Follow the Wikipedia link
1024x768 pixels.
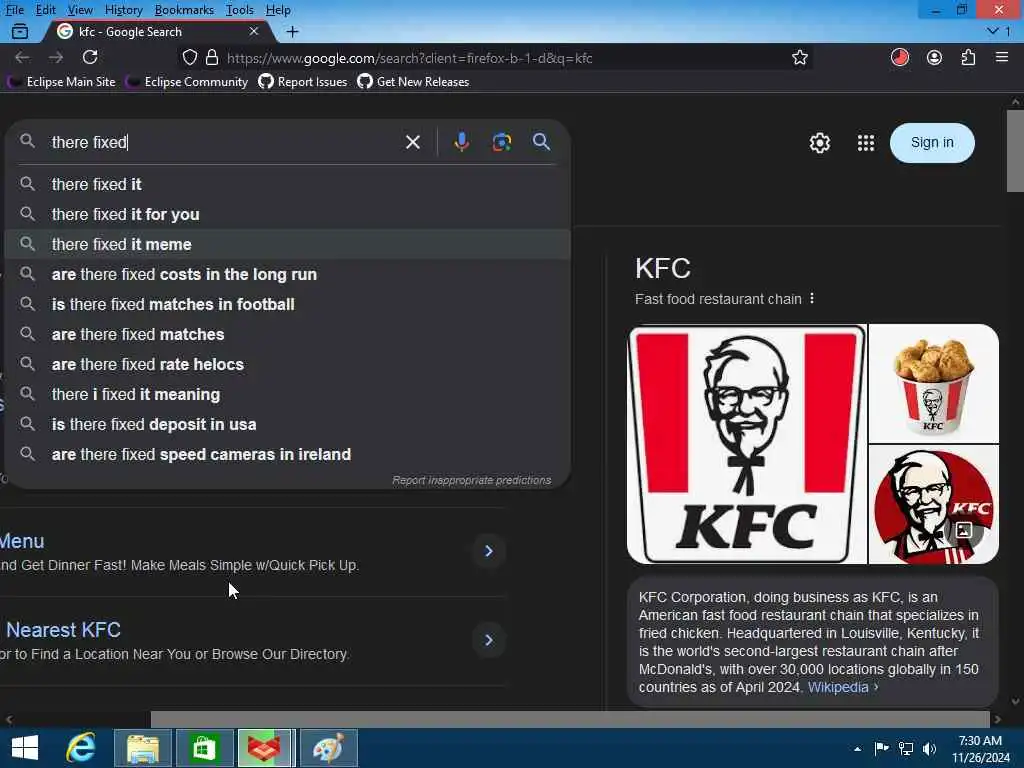pos(838,687)
